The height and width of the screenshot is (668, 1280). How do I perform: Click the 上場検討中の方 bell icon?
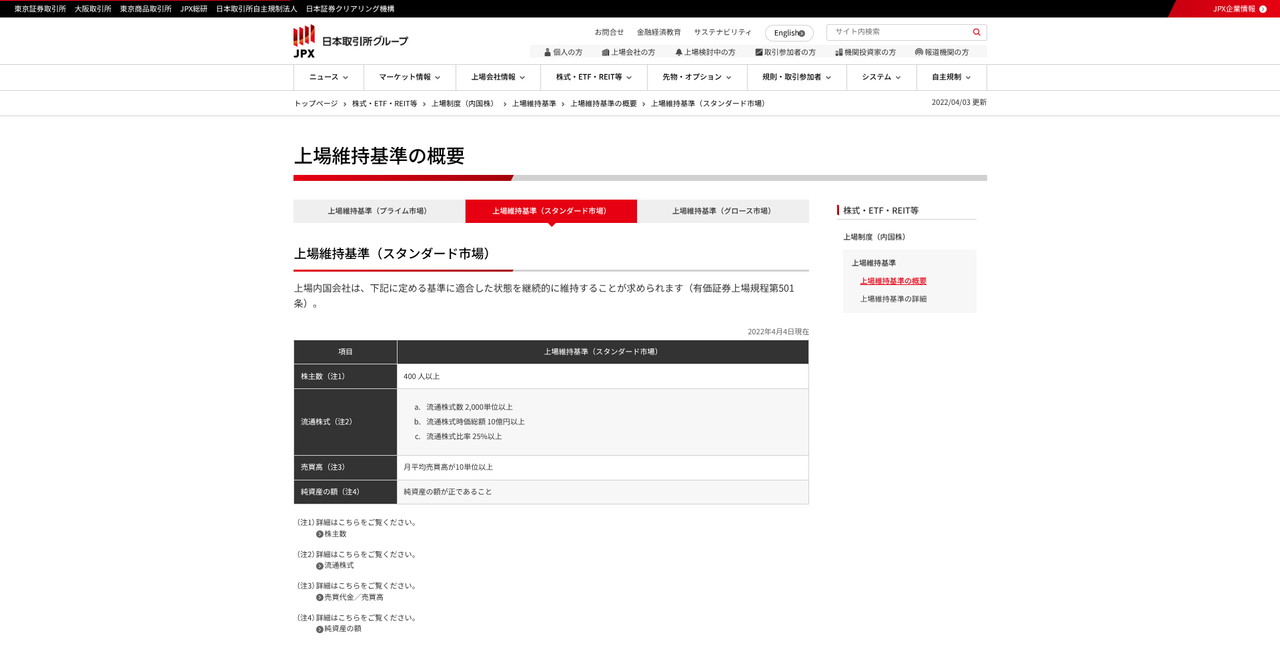tap(679, 51)
